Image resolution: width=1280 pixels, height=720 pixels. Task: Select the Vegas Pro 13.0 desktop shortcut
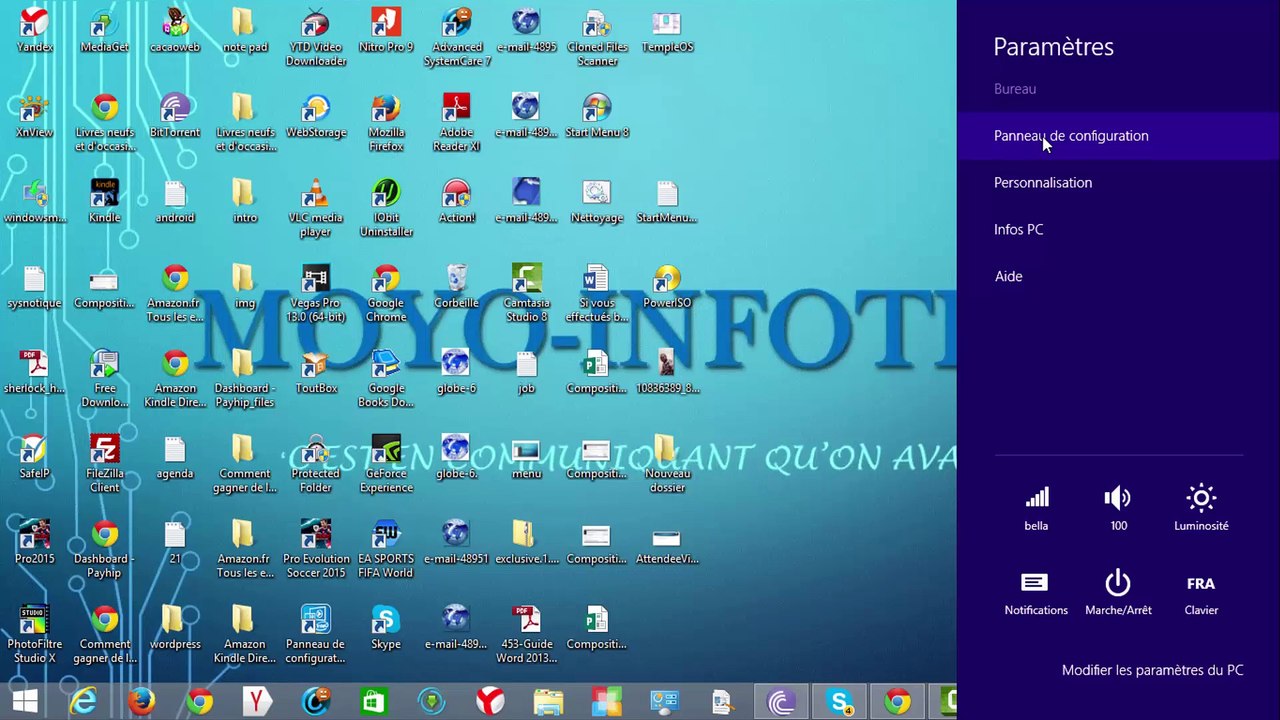click(x=315, y=293)
